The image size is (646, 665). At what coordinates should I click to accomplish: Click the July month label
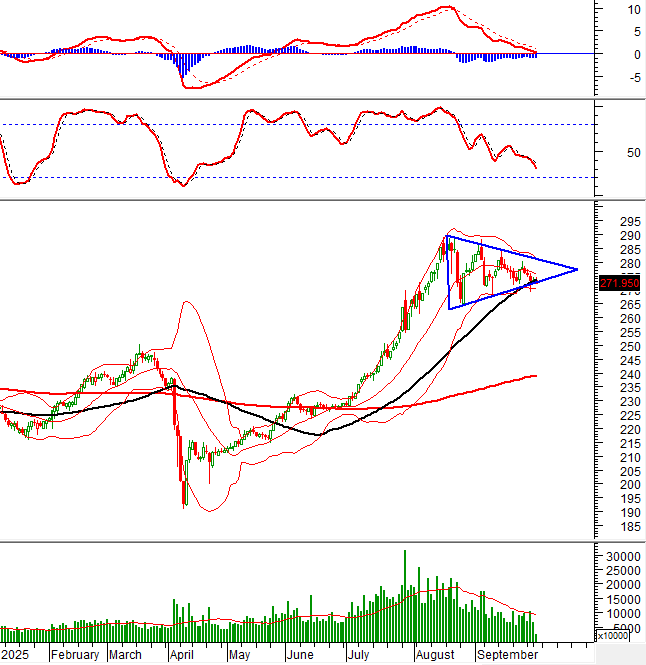[x=359, y=655]
